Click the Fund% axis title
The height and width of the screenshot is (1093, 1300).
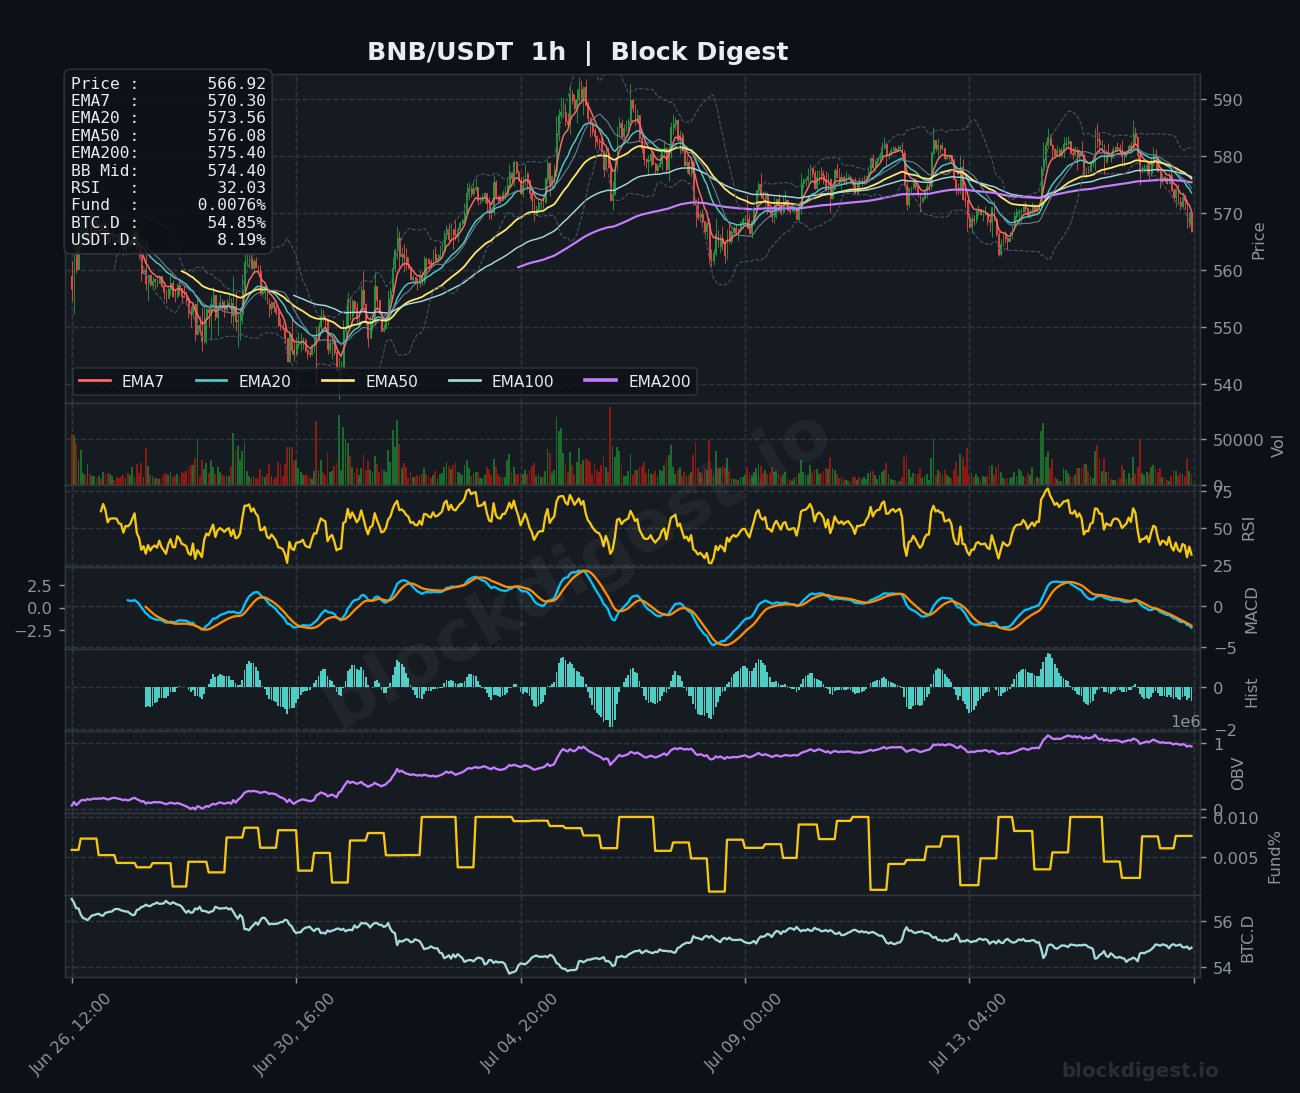(x=1274, y=857)
